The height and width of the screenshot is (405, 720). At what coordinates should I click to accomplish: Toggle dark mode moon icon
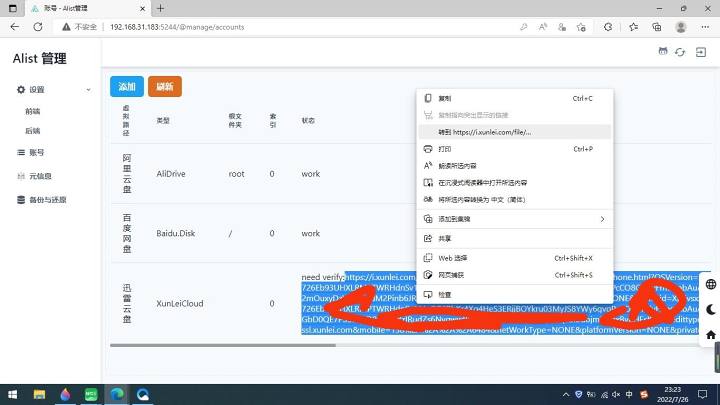point(711,309)
